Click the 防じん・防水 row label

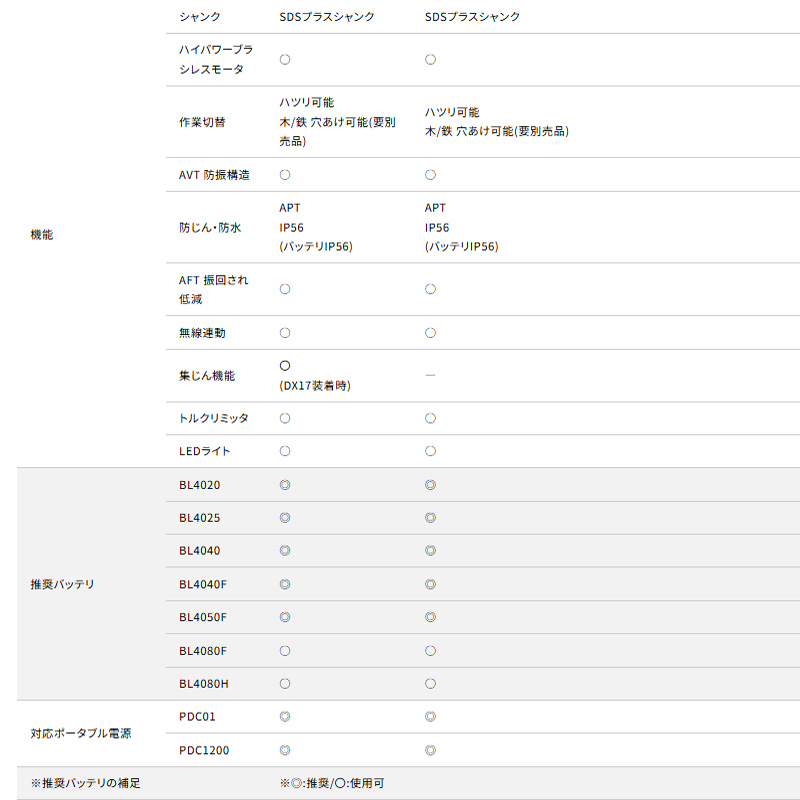point(210,227)
